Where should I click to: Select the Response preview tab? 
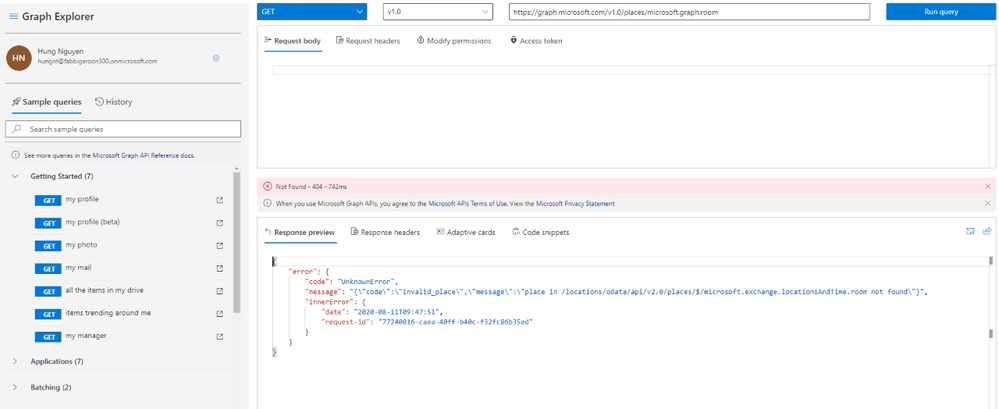point(299,233)
